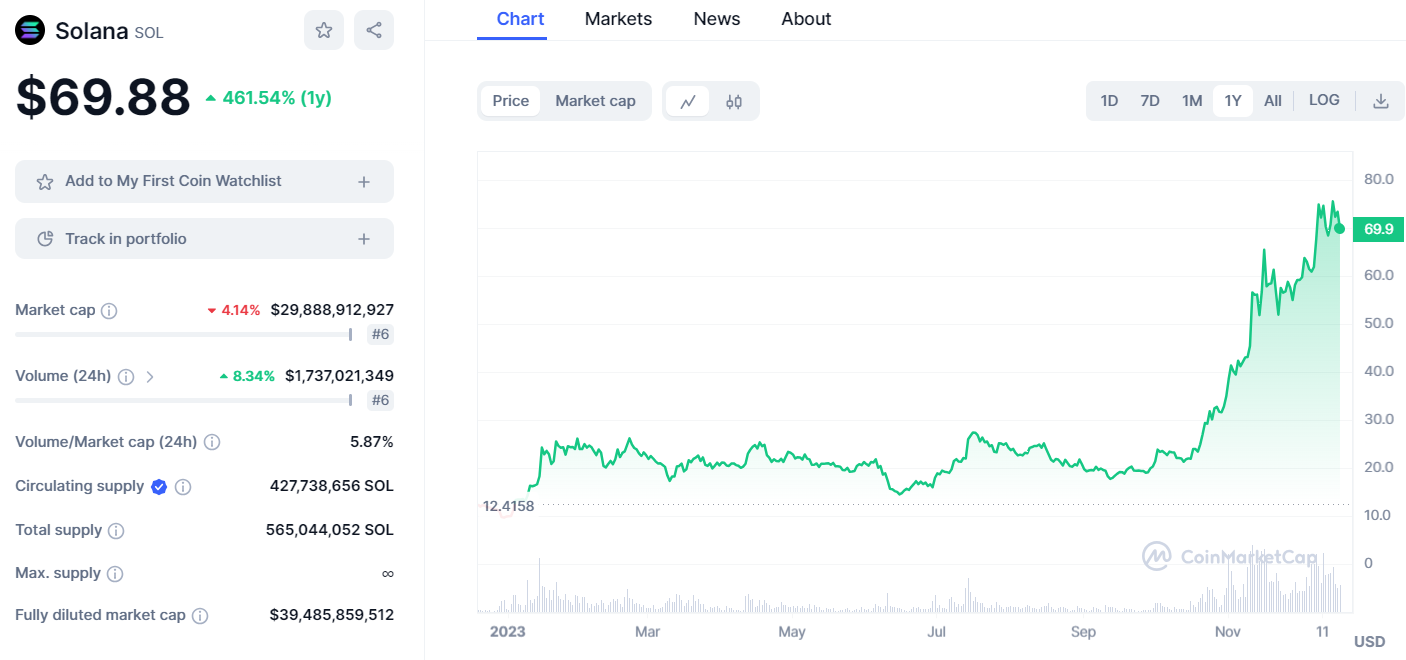Set chart range to 1M
This screenshot has height=660, width=1406.
[x=1192, y=101]
